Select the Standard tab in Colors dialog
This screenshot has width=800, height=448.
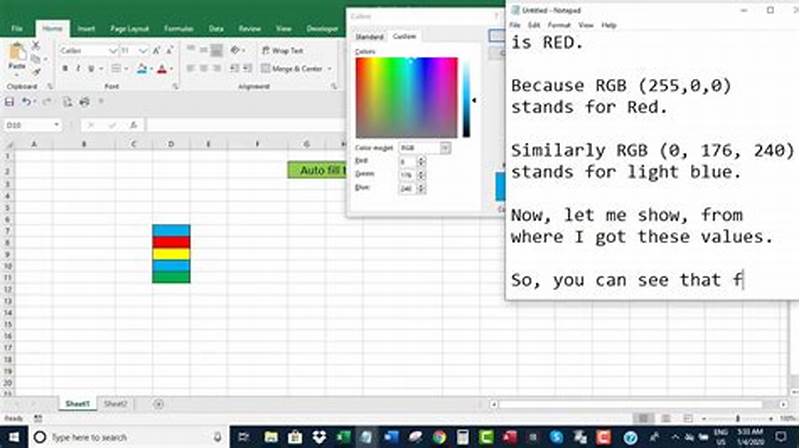click(x=369, y=37)
